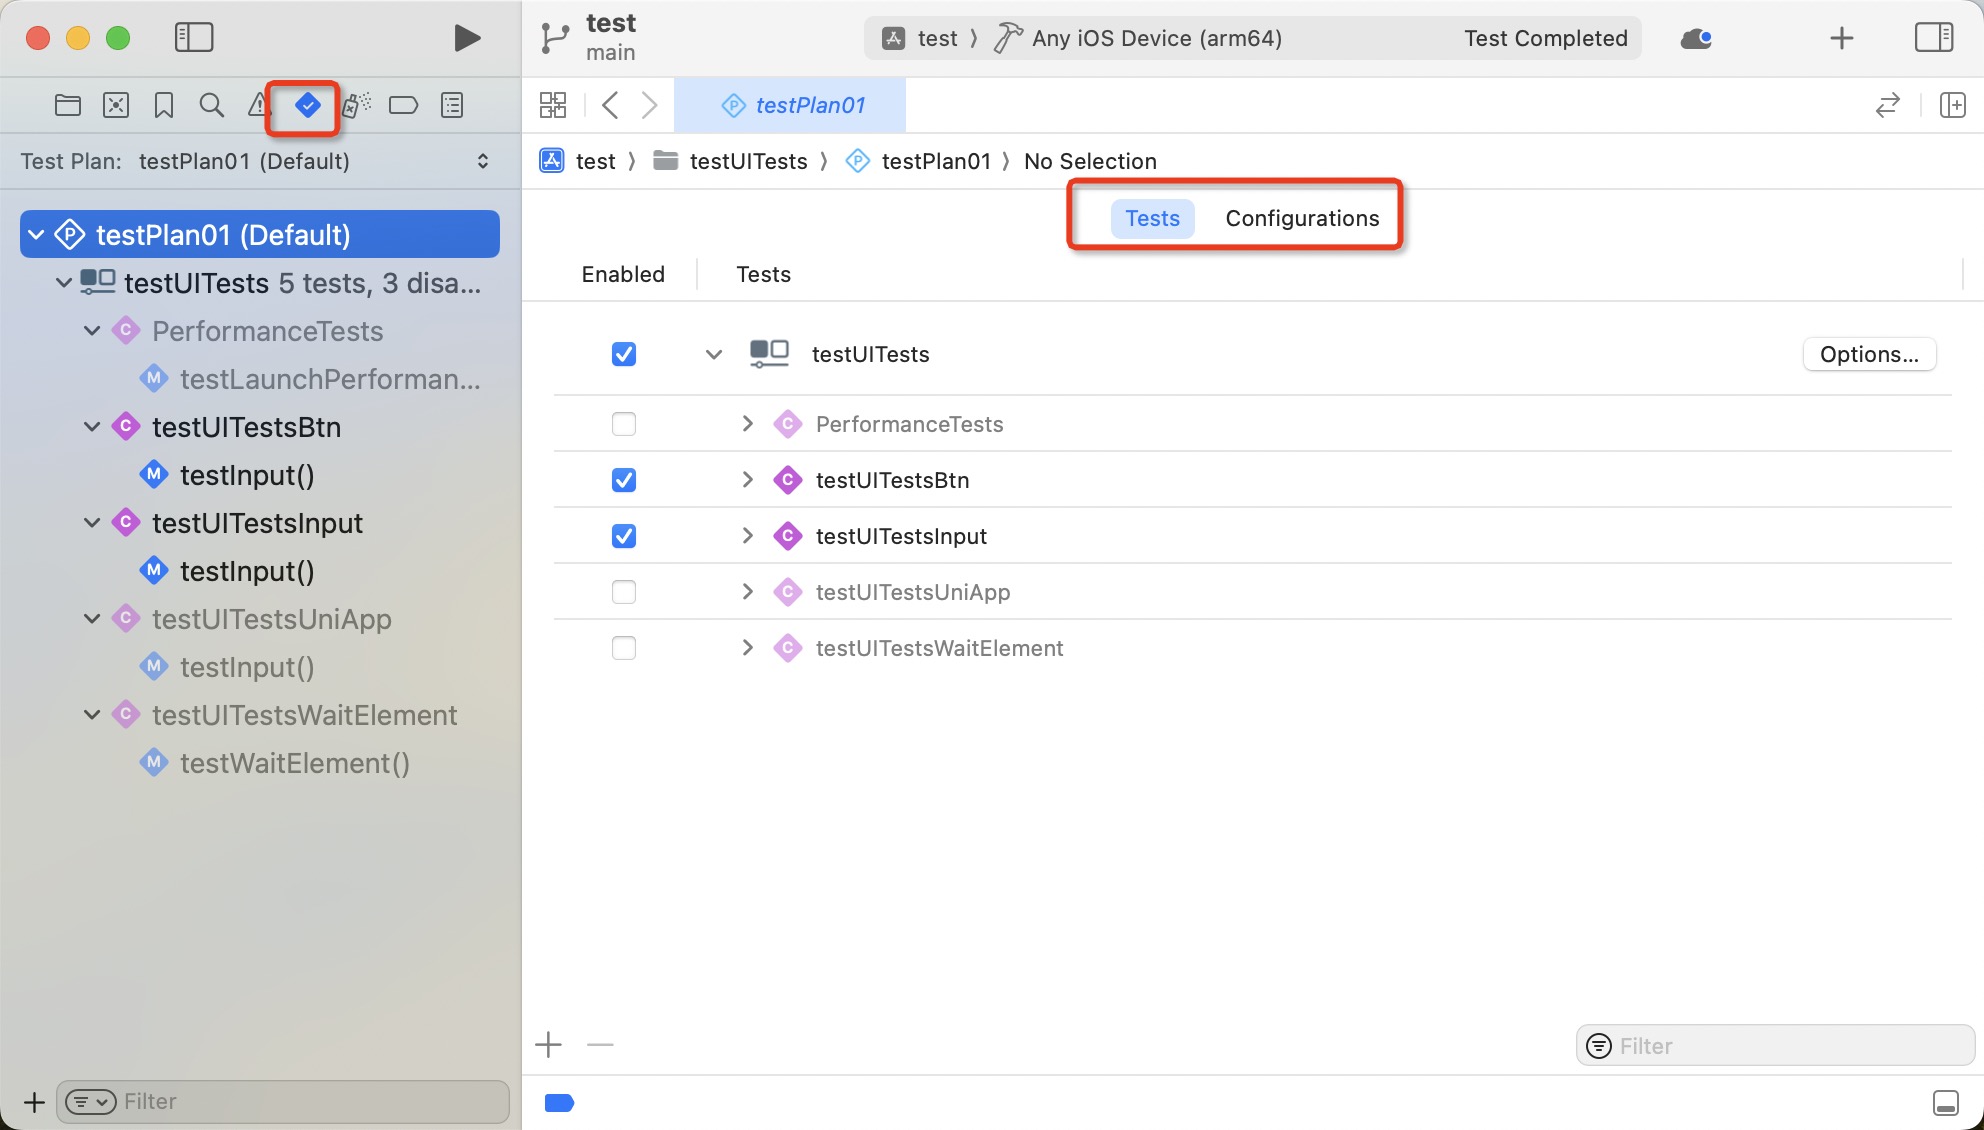
Task: Collapse testUITestsUniApp in navigator tree
Action: (92, 619)
